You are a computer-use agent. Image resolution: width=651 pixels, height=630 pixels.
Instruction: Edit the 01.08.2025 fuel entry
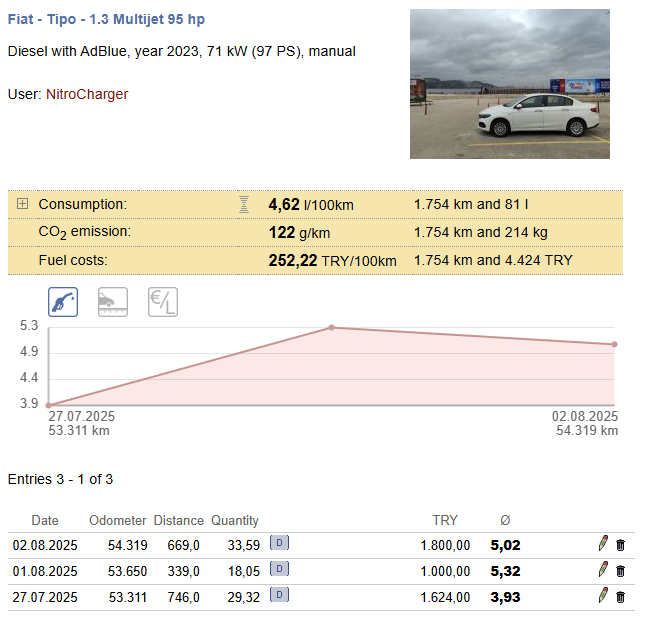click(603, 570)
